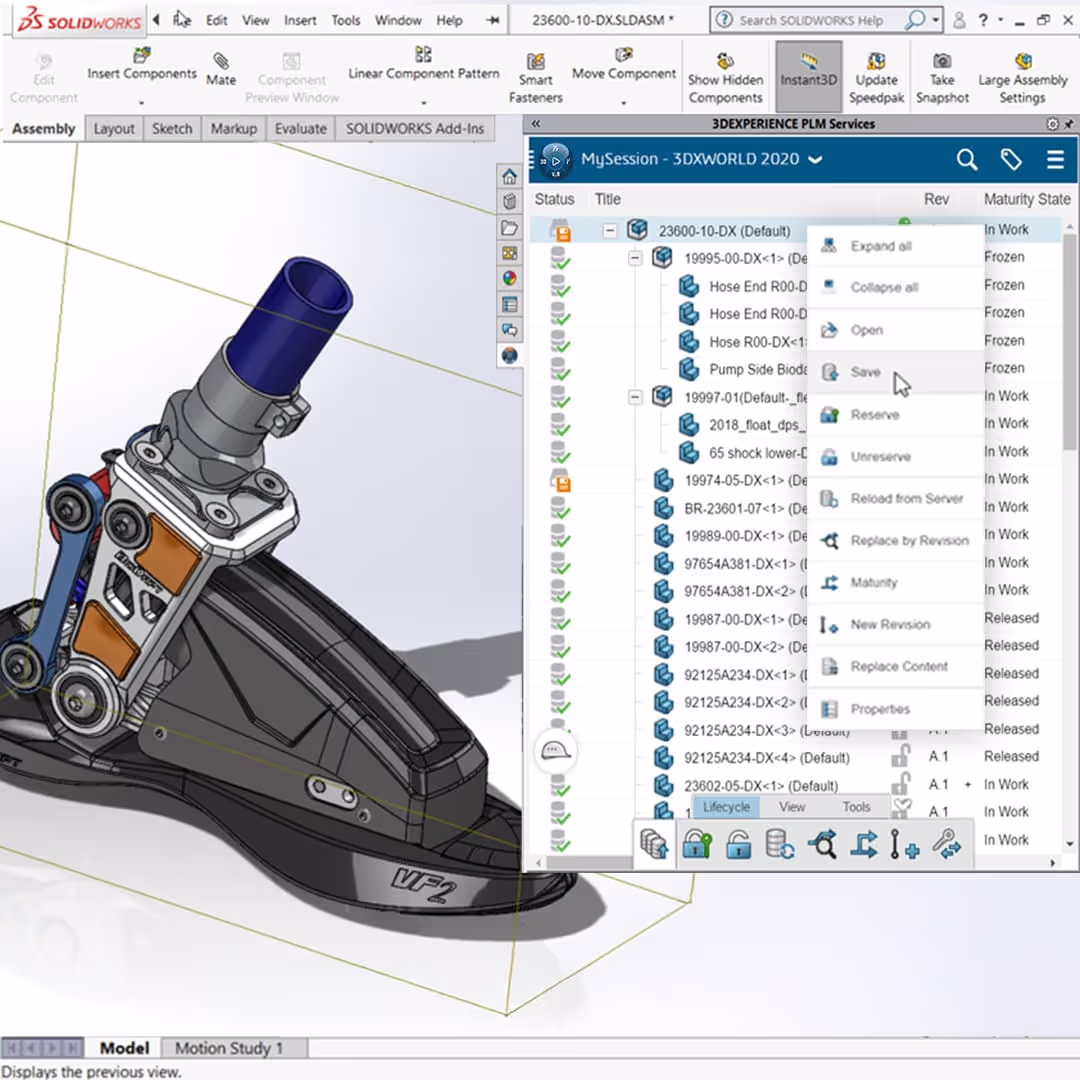The height and width of the screenshot is (1080, 1080).
Task: Click the key-with-arrows icon in action bar
Action: coord(946,844)
